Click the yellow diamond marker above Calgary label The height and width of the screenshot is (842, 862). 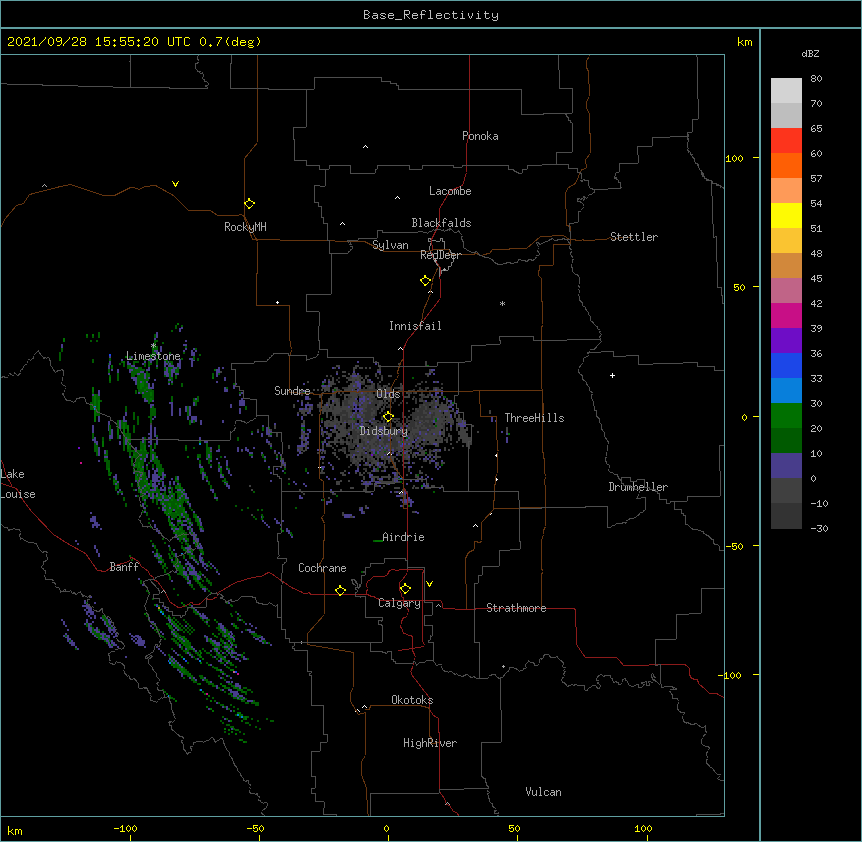click(405, 589)
